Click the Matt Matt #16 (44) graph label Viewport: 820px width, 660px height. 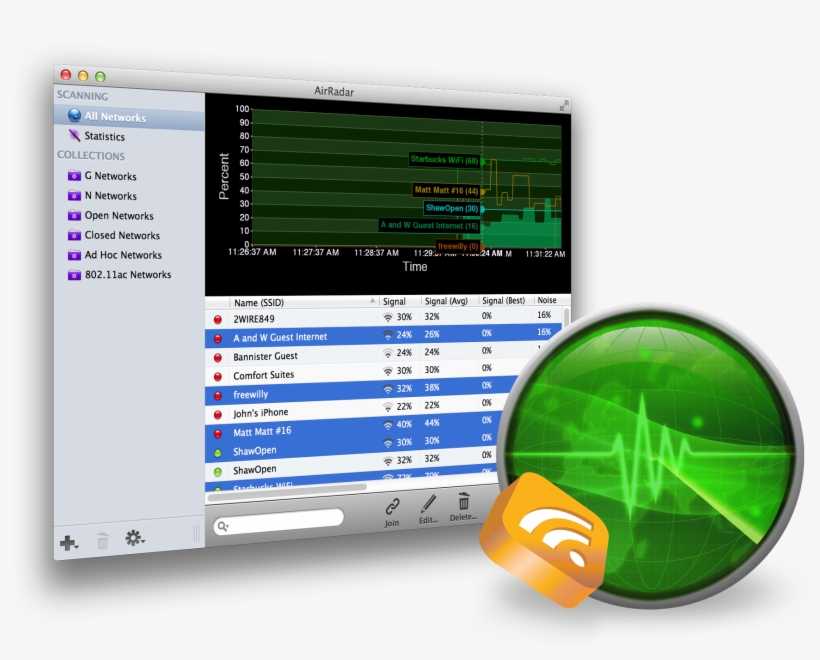point(447,190)
